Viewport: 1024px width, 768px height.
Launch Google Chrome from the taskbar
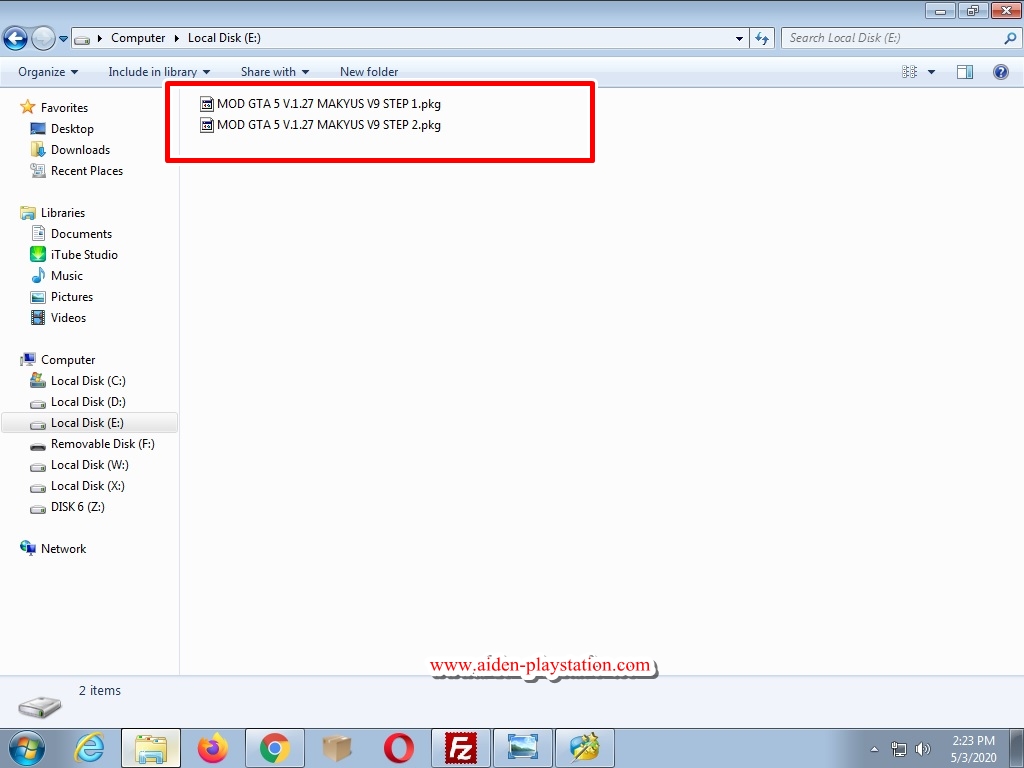[x=275, y=748]
